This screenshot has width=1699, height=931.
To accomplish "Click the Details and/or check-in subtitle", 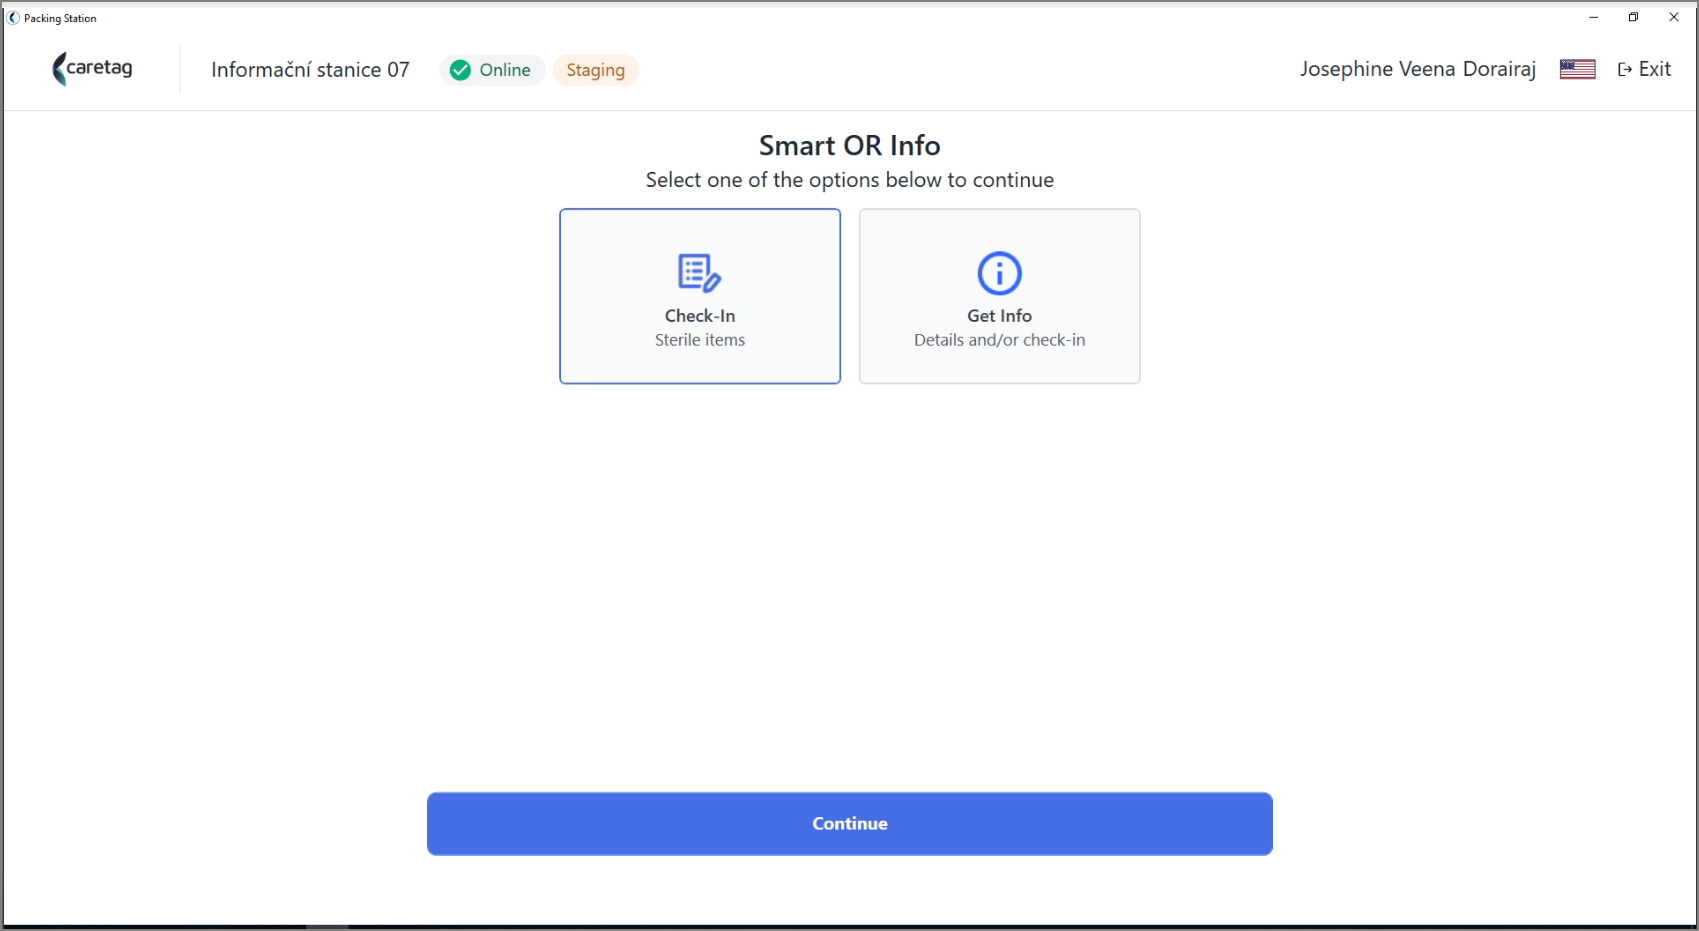I will (999, 340).
